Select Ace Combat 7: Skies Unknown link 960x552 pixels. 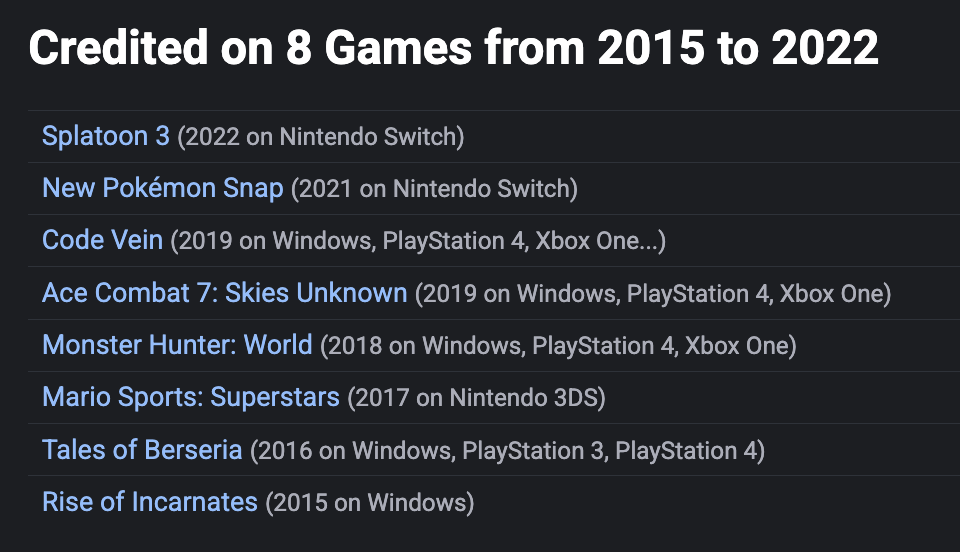(x=225, y=293)
